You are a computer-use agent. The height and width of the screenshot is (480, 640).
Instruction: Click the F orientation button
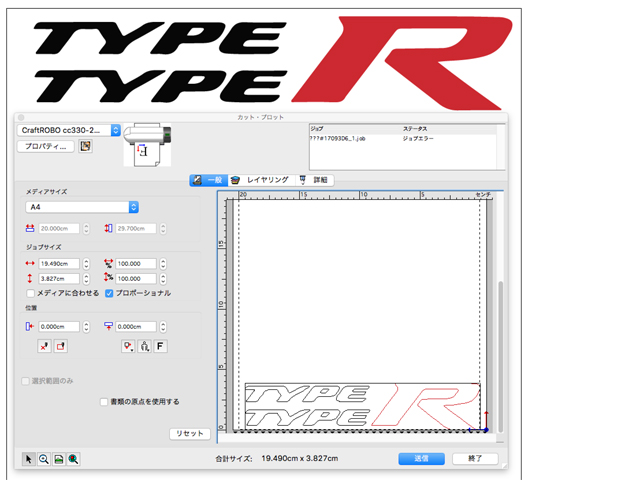[x=160, y=346]
